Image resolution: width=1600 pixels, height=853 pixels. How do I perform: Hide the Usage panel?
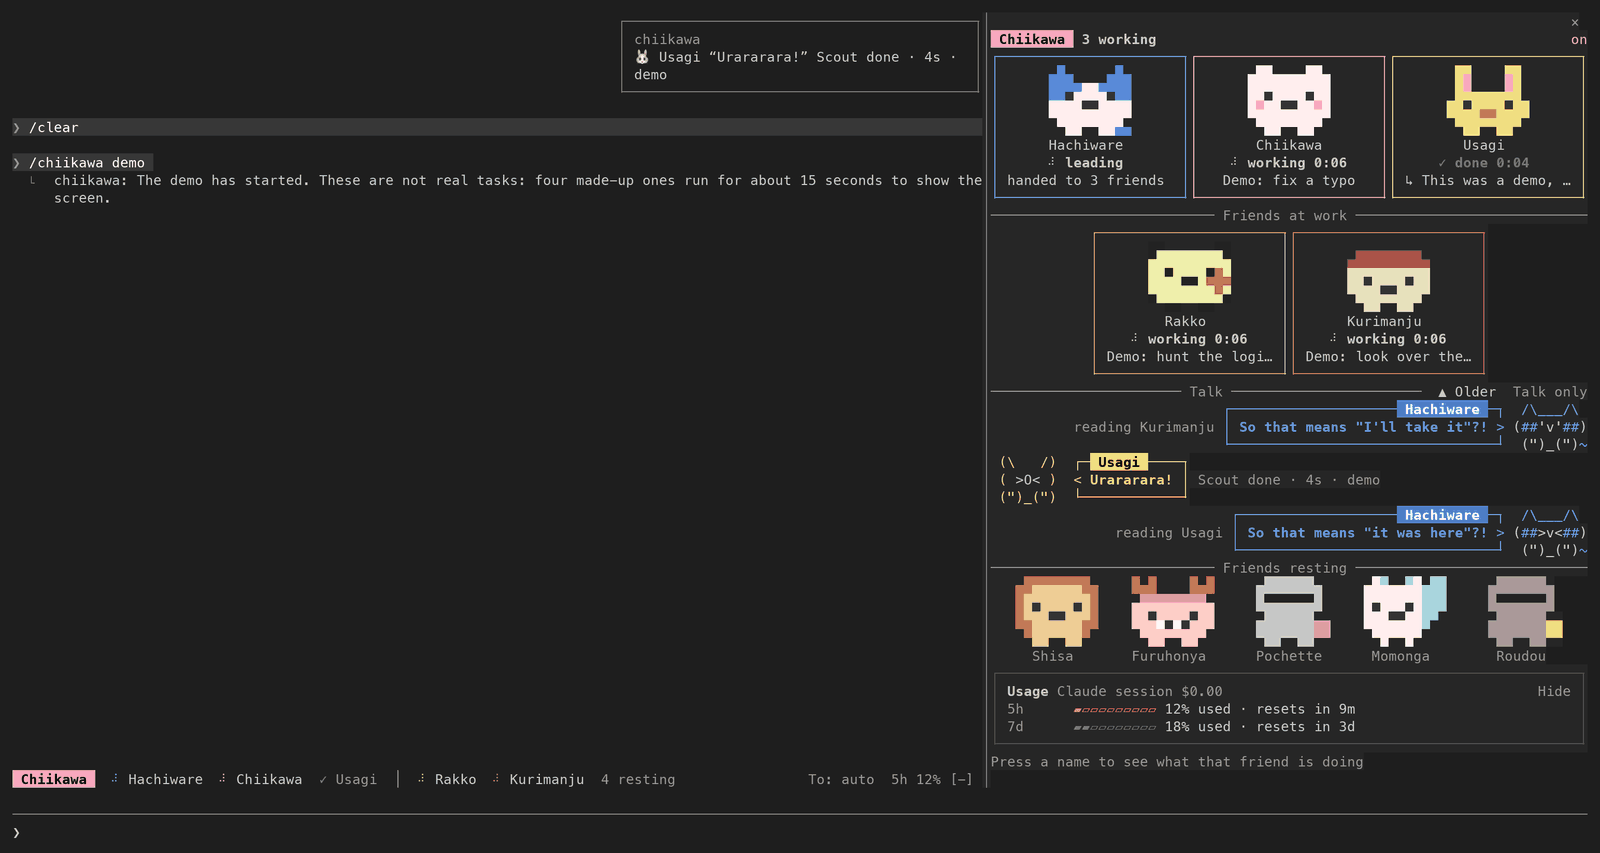pyautogui.click(x=1553, y=691)
